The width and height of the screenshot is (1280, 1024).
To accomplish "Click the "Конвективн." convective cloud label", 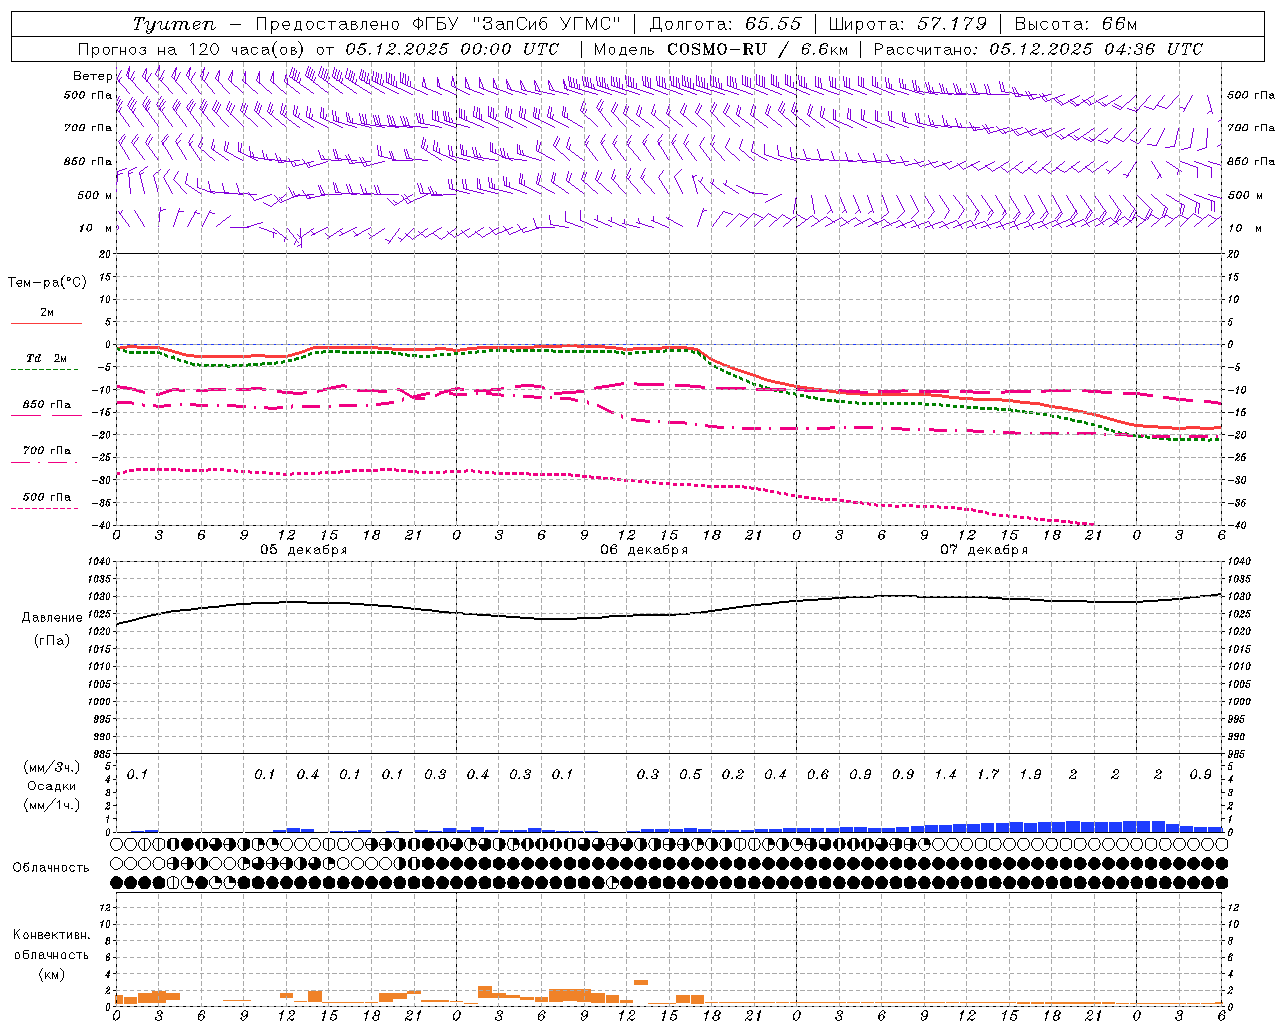I will (52, 935).
